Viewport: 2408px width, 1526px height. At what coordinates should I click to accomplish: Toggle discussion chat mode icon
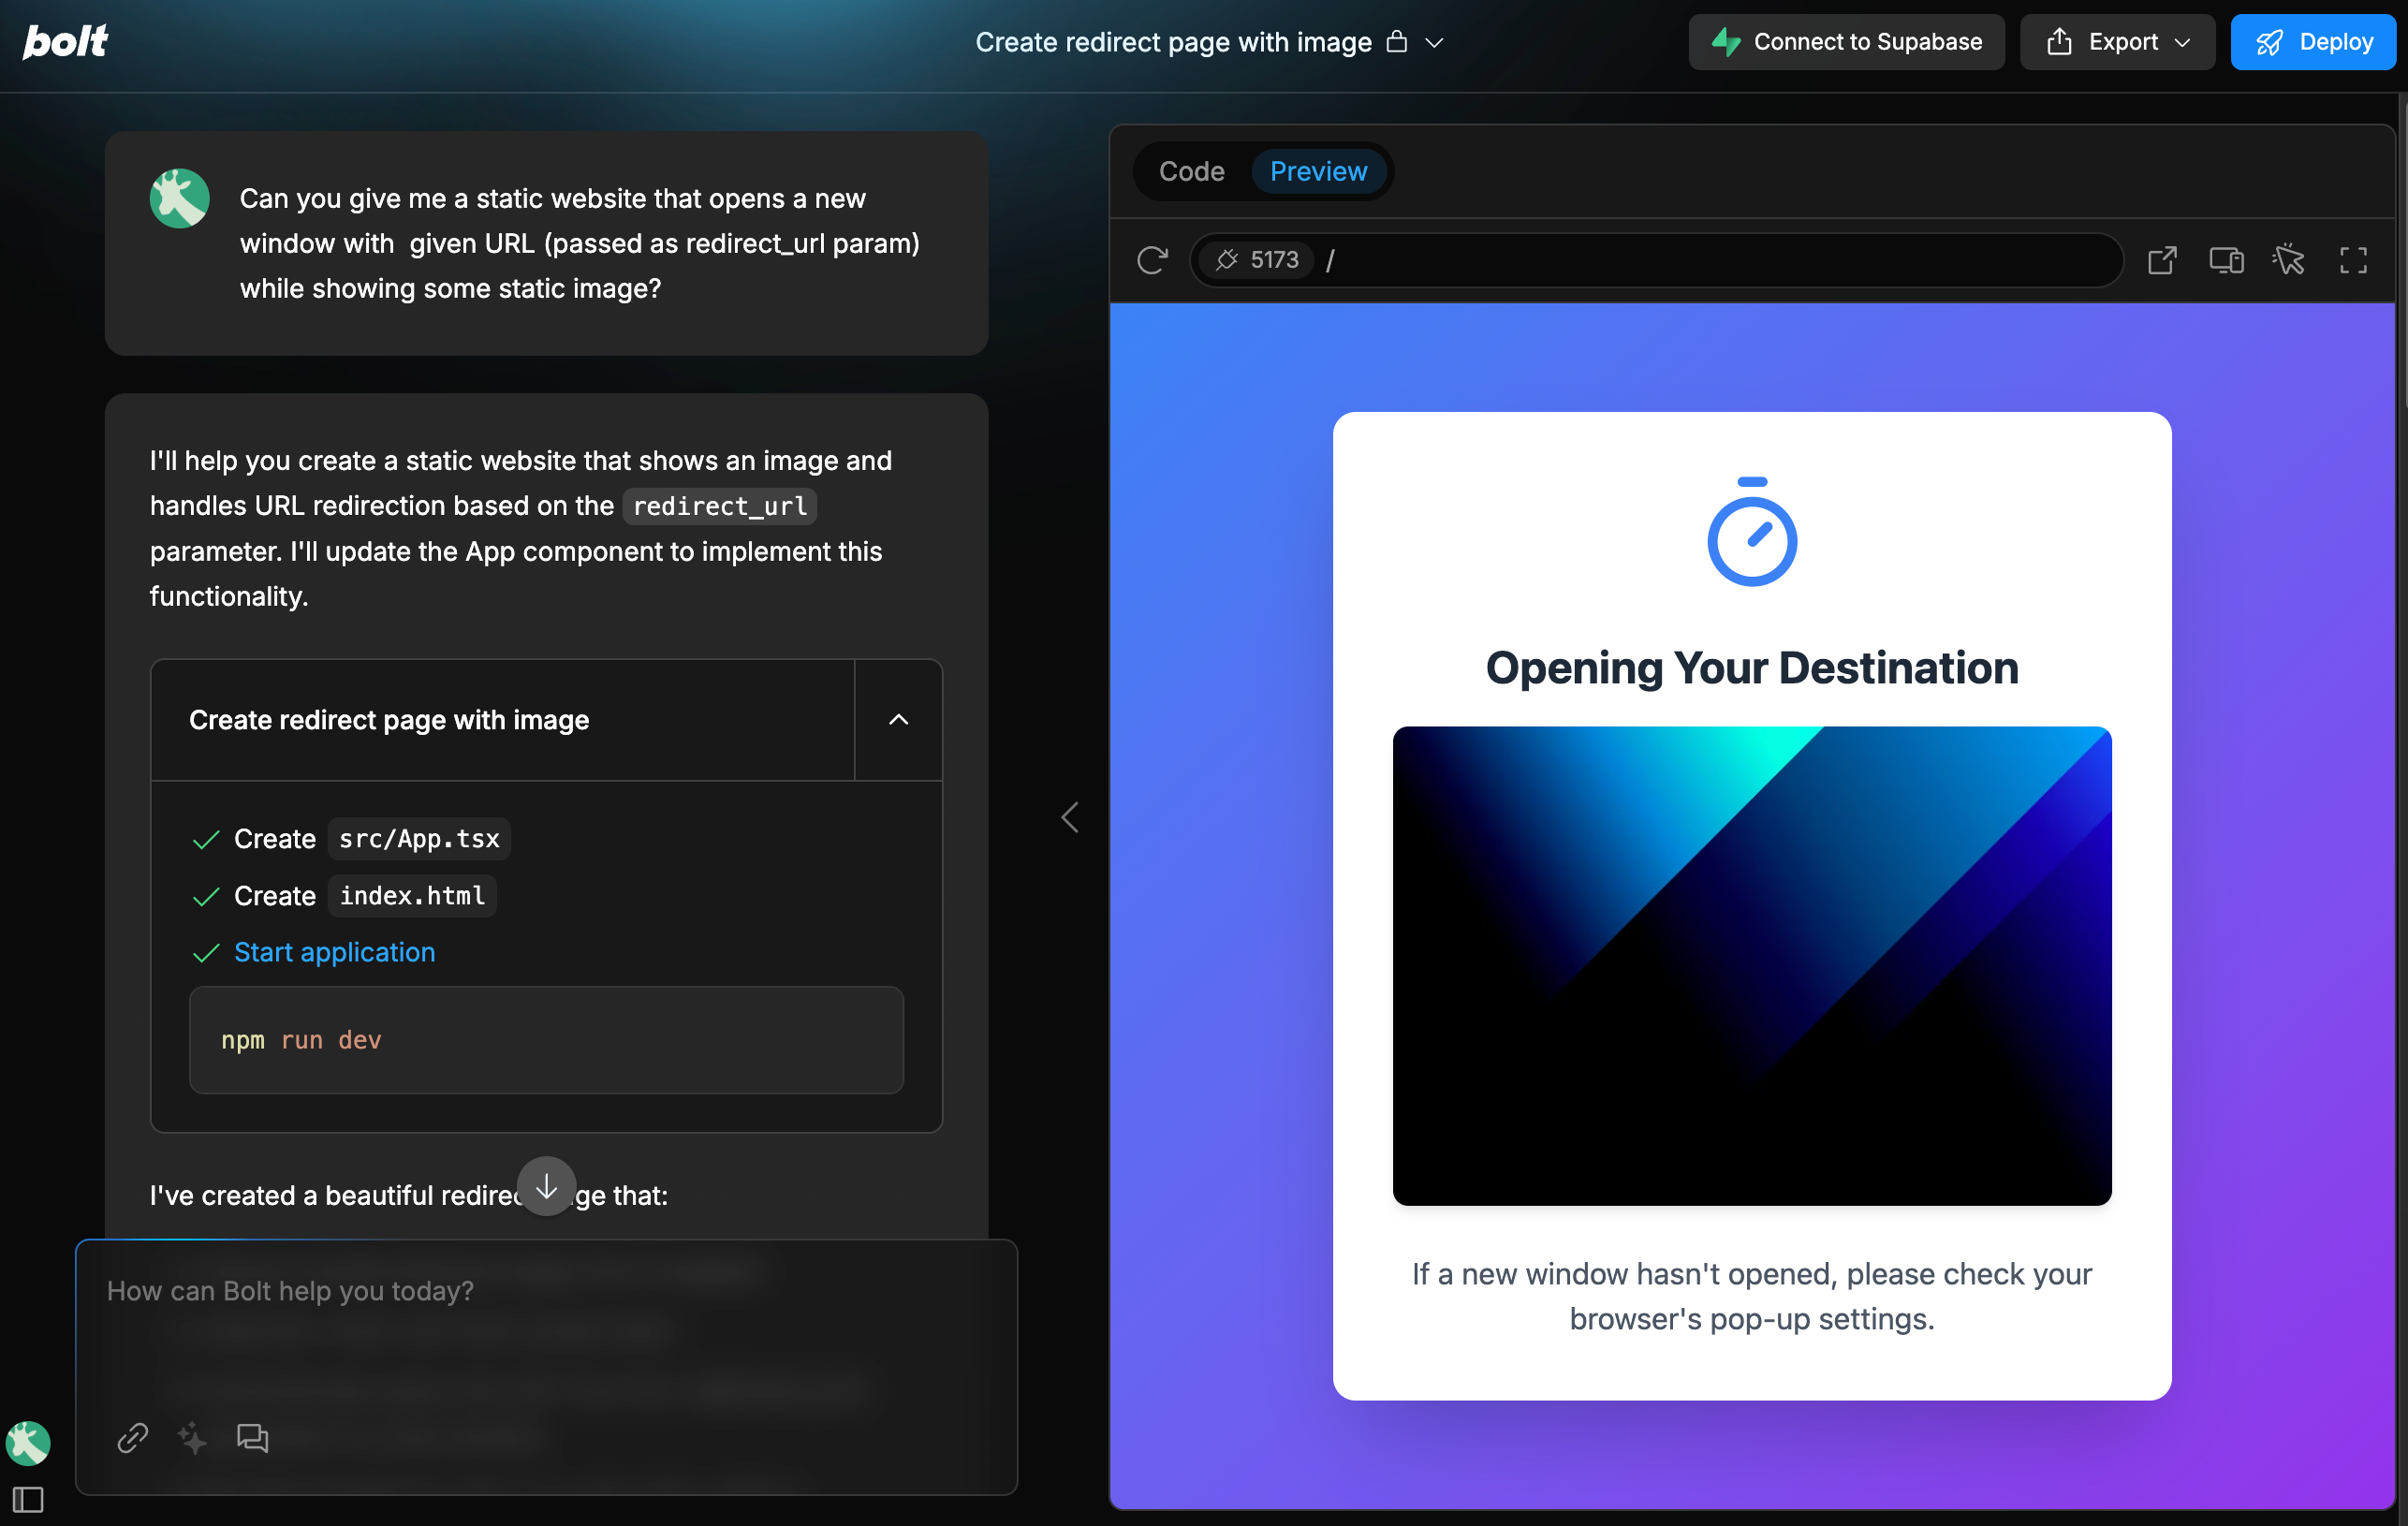pyautogui.click(x=252, y=1437)
